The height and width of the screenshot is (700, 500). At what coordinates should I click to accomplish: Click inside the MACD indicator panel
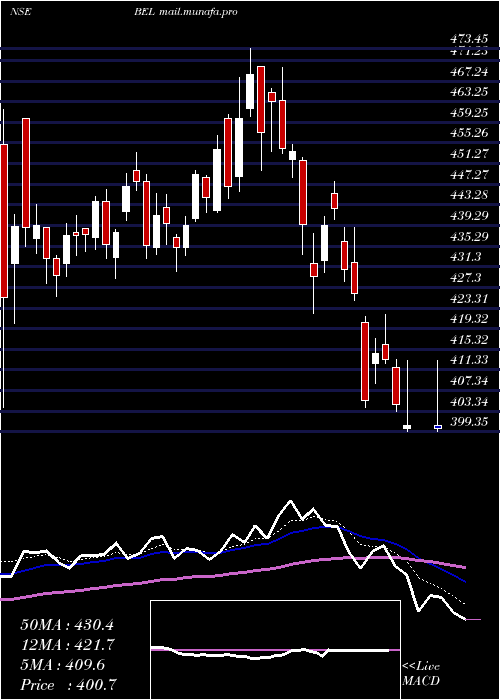coord(275,650)
